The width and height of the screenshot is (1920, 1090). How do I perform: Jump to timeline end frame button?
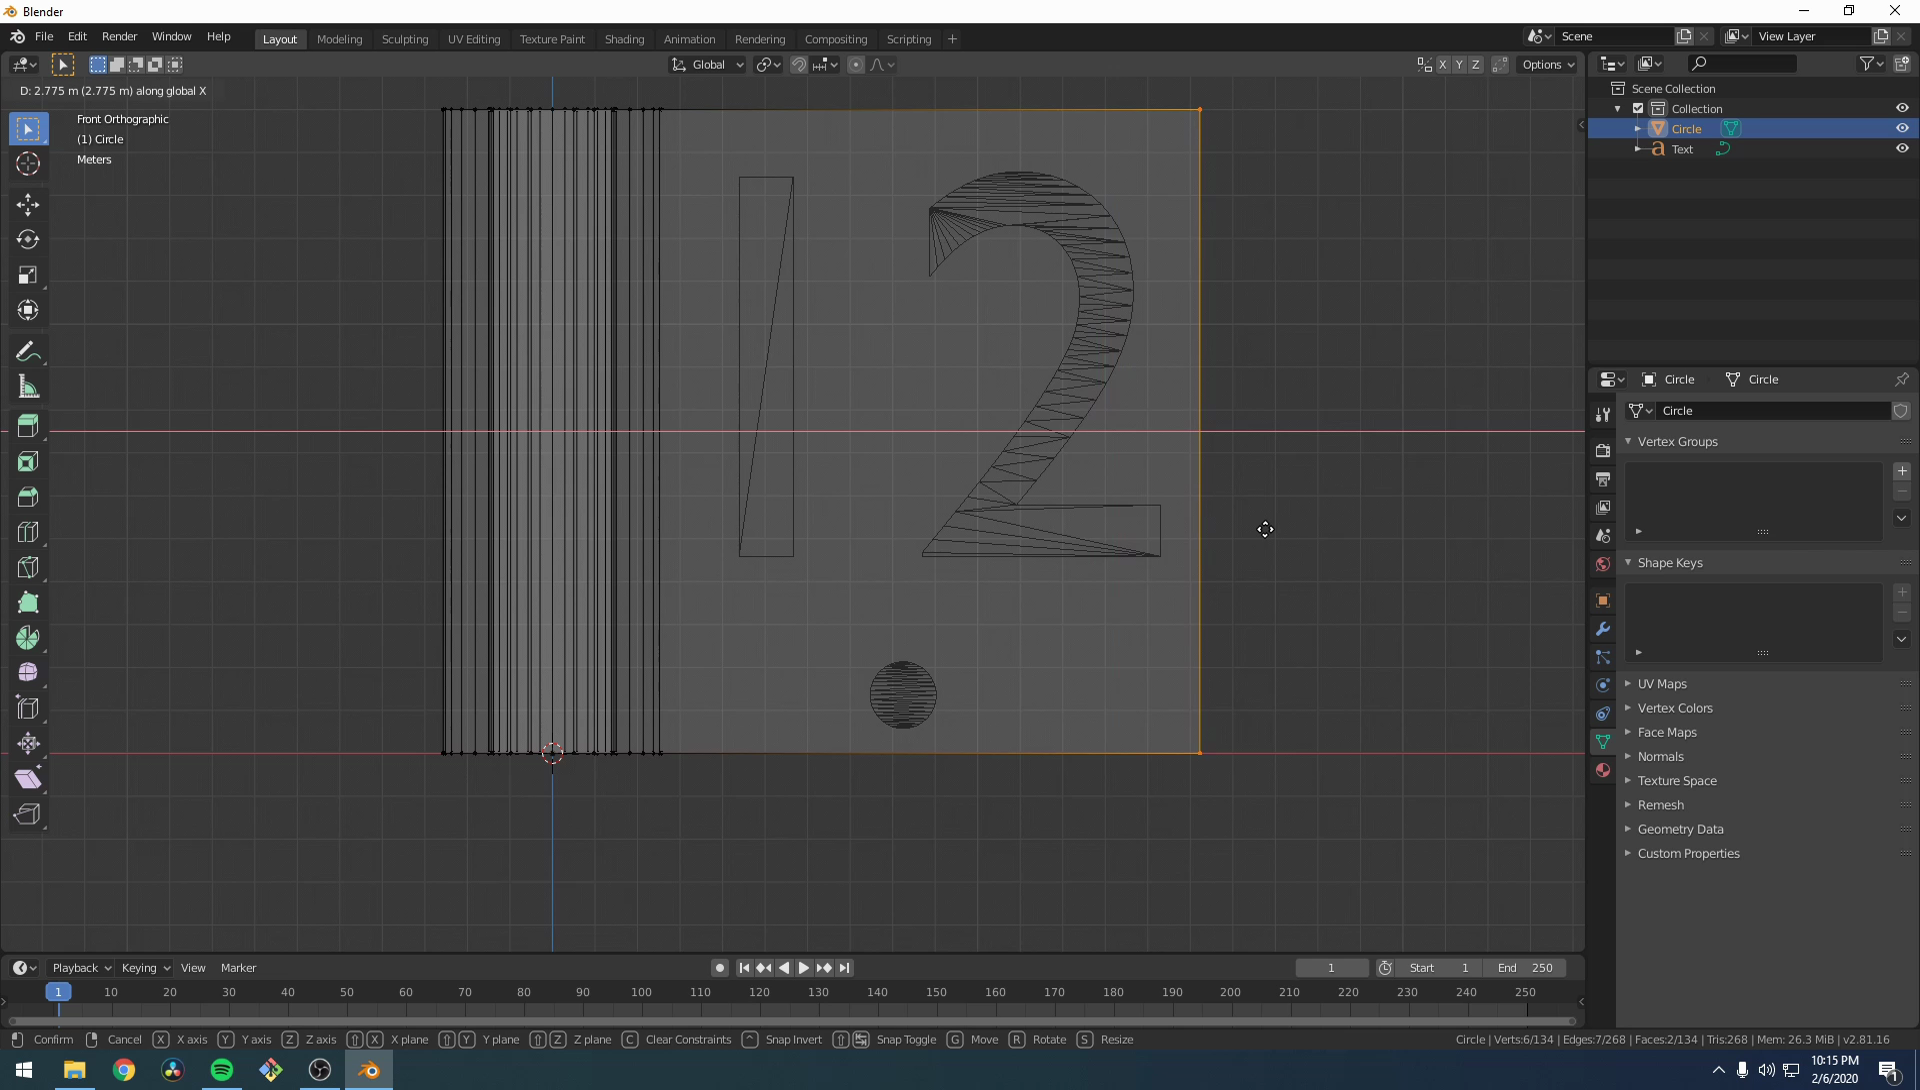[845, 968]
